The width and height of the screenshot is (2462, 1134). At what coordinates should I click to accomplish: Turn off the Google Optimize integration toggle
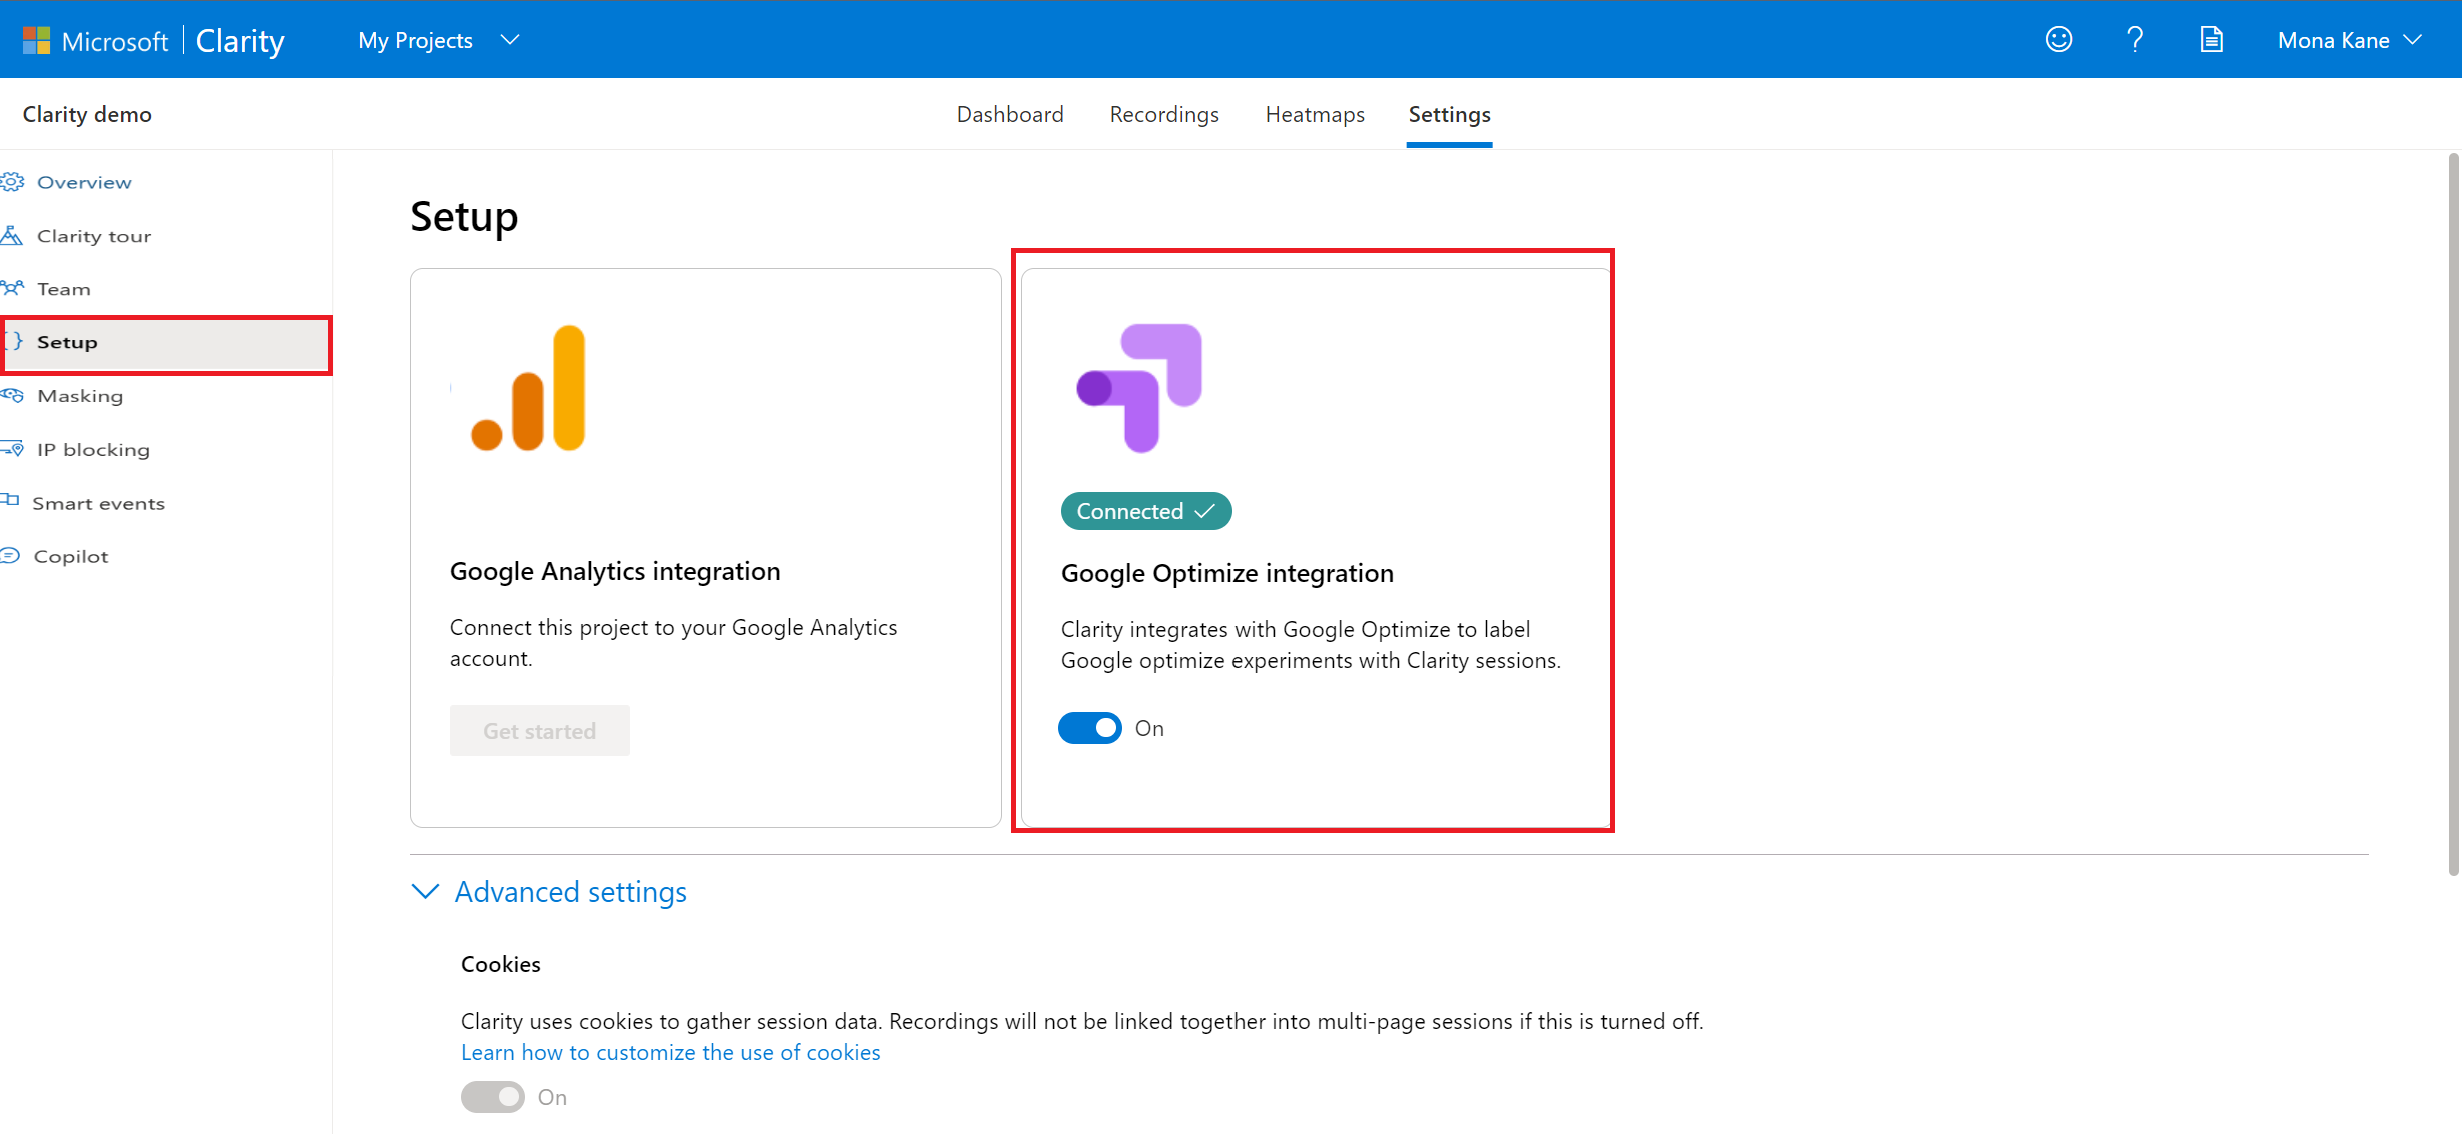point(1090,728)
